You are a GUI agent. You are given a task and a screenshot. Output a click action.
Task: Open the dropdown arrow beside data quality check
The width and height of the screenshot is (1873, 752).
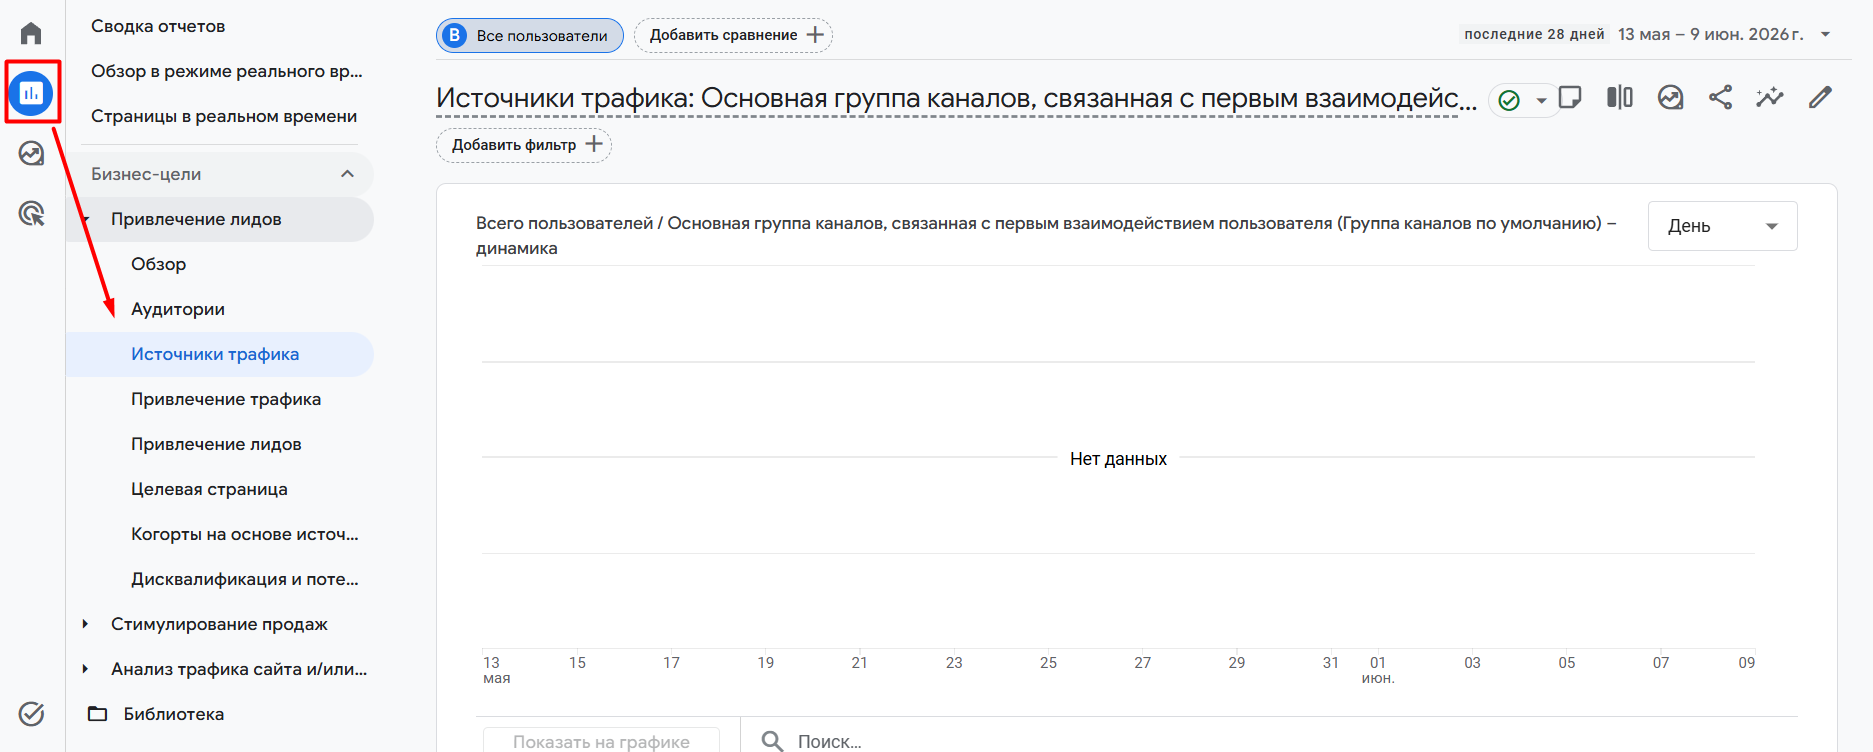(1541, 100)
